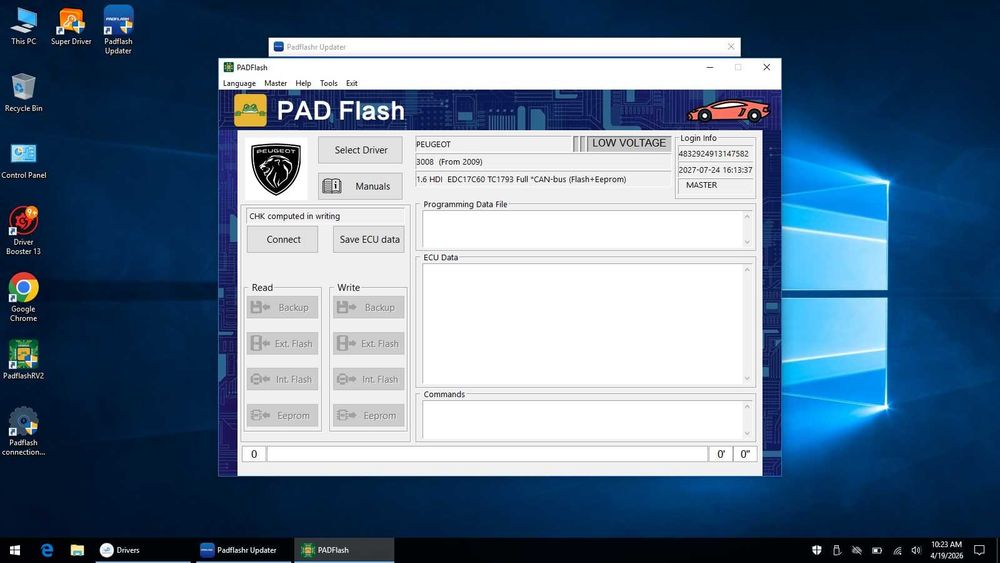Select Recycle Bin desktop icon
The width and height of the screenshot is (1000, 563).
[24, 93]
